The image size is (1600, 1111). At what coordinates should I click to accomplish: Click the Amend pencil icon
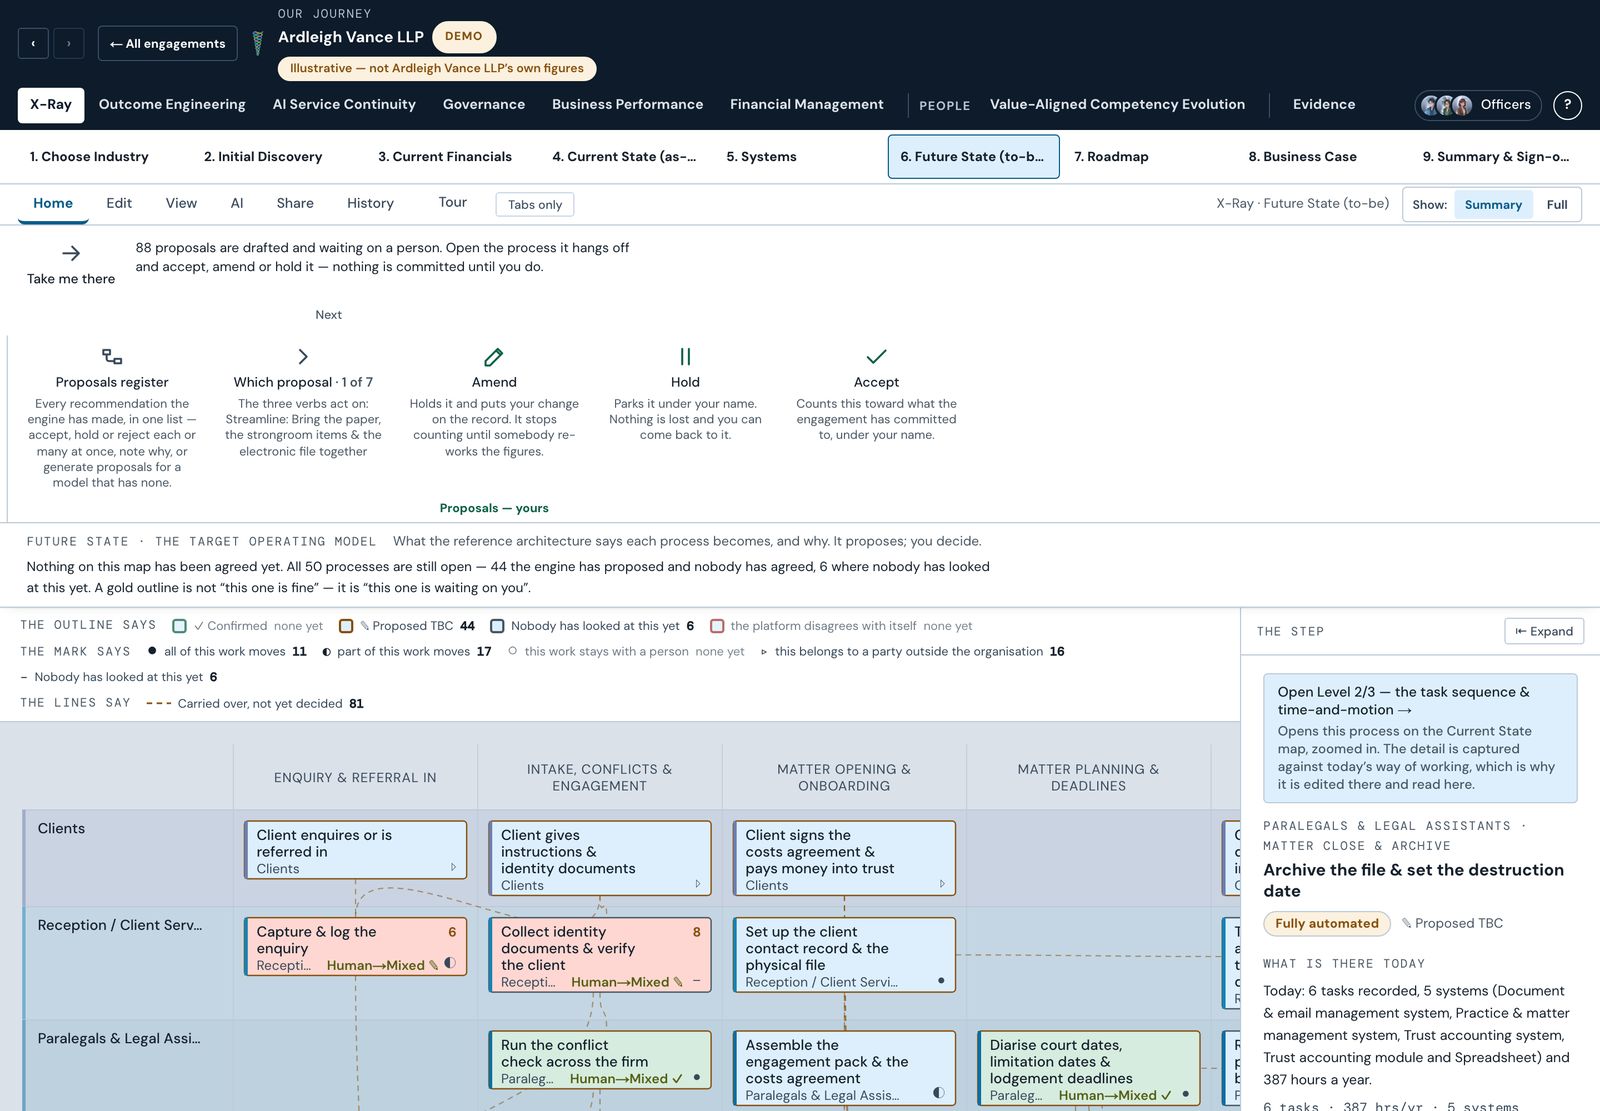(494, 356)
